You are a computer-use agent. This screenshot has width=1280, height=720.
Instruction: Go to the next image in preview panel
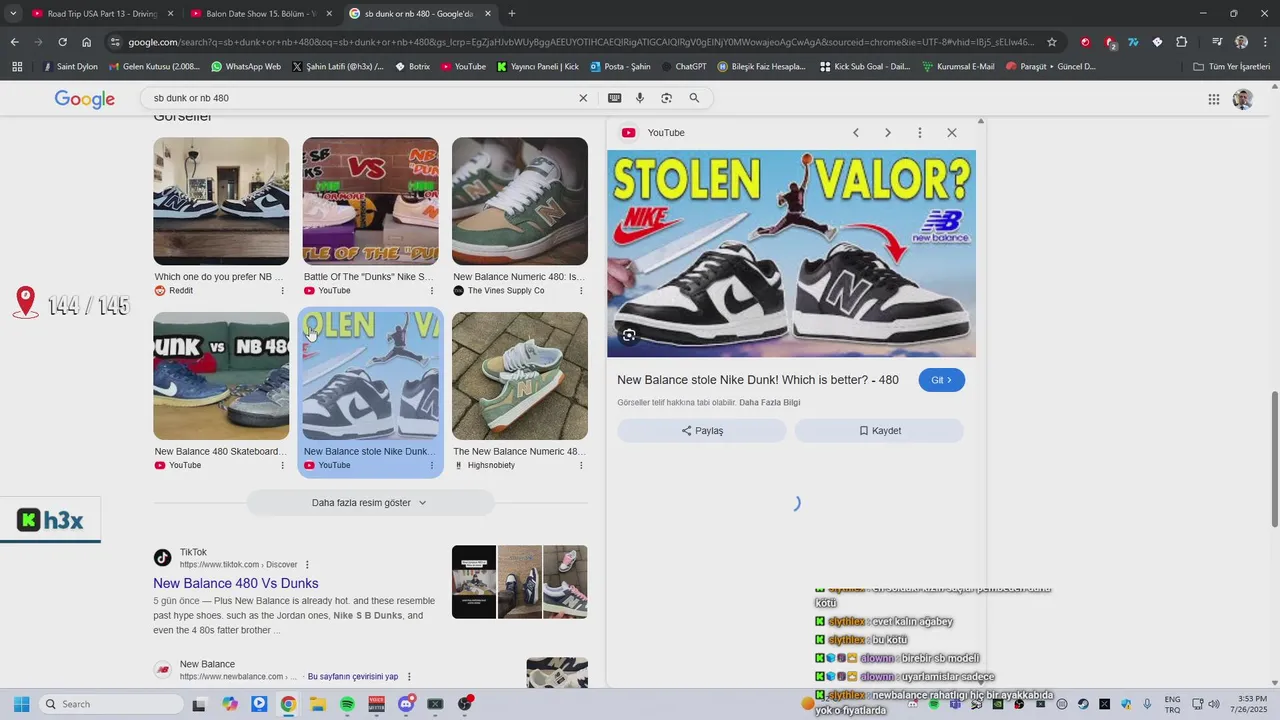888,133
